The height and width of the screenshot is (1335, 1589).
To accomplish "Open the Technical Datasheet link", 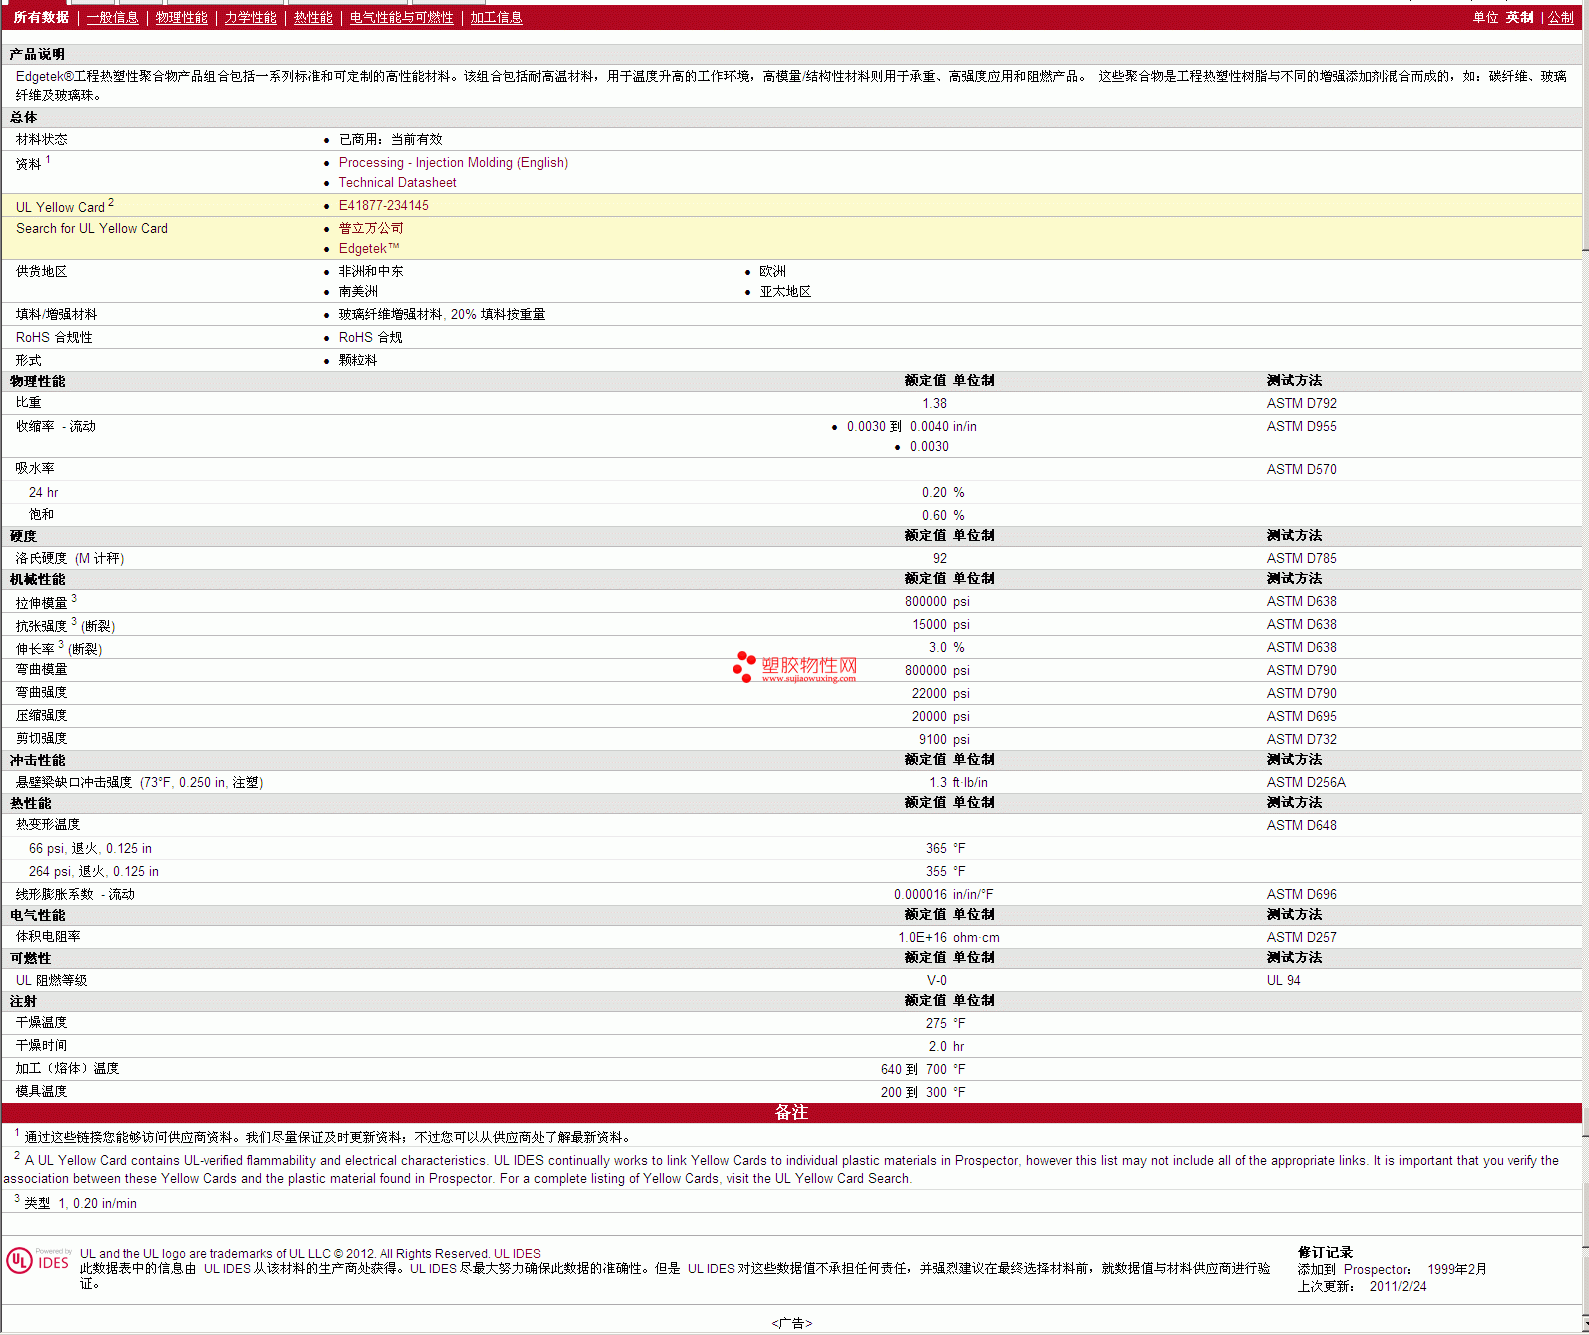I will pos(397,183).
